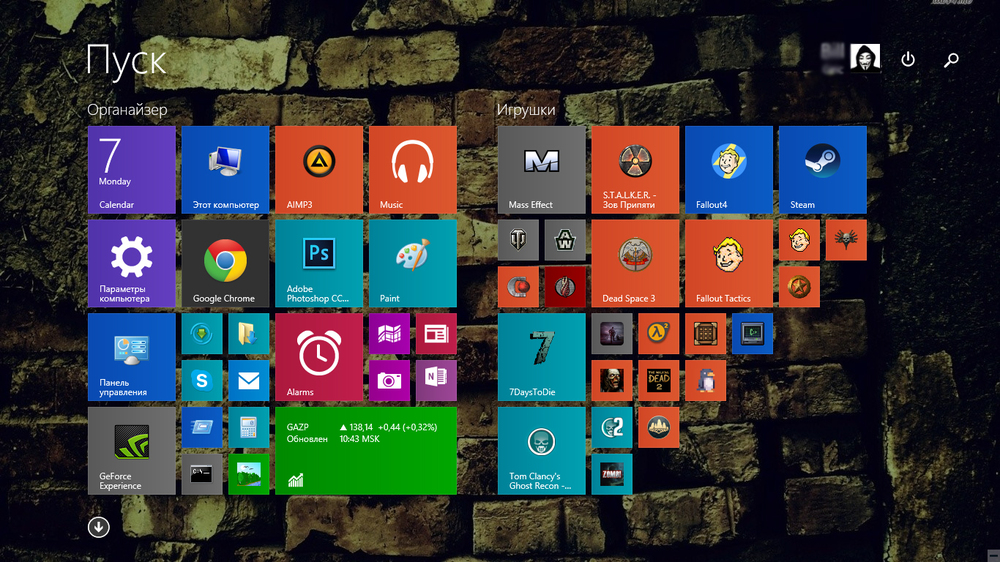Launch the World of Tanks small tile
1000x562 pixels.
pos(518,241)
